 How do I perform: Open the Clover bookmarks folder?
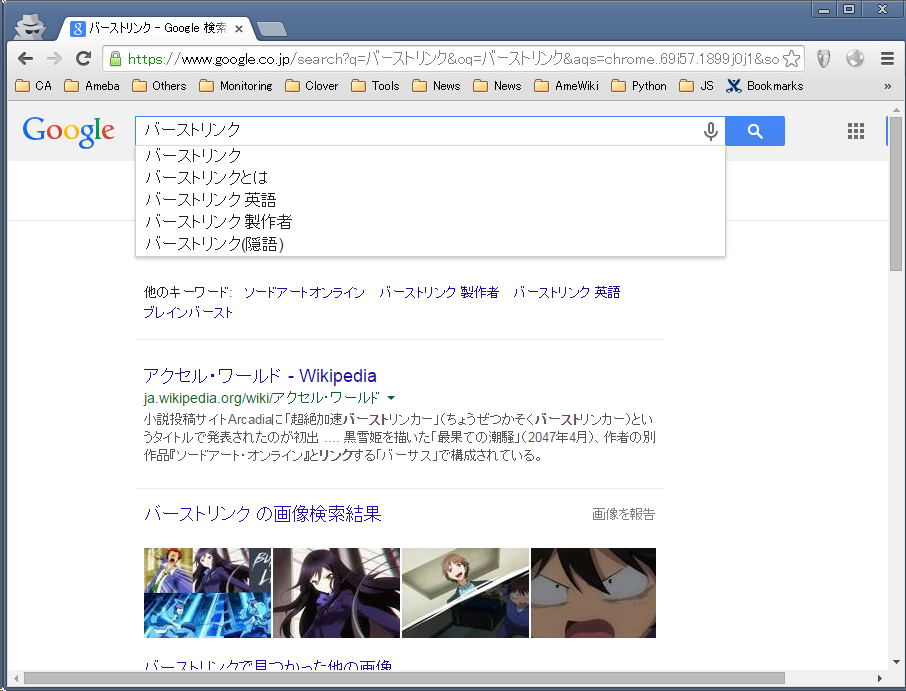pyautogui.click(x=311, y=86)
